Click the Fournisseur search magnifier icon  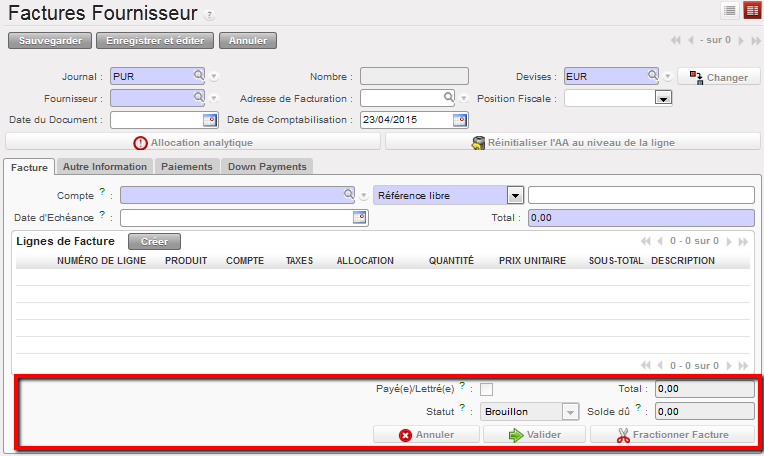coord(198,98)
